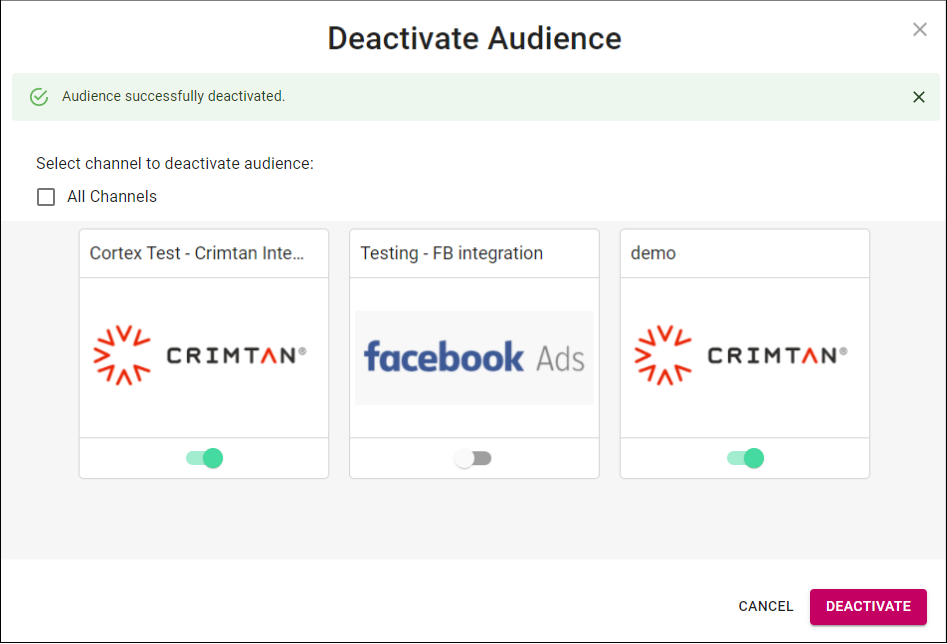Click the Testing - FB integration title
This screenshot has width=947, height=644.
point(452,253)
